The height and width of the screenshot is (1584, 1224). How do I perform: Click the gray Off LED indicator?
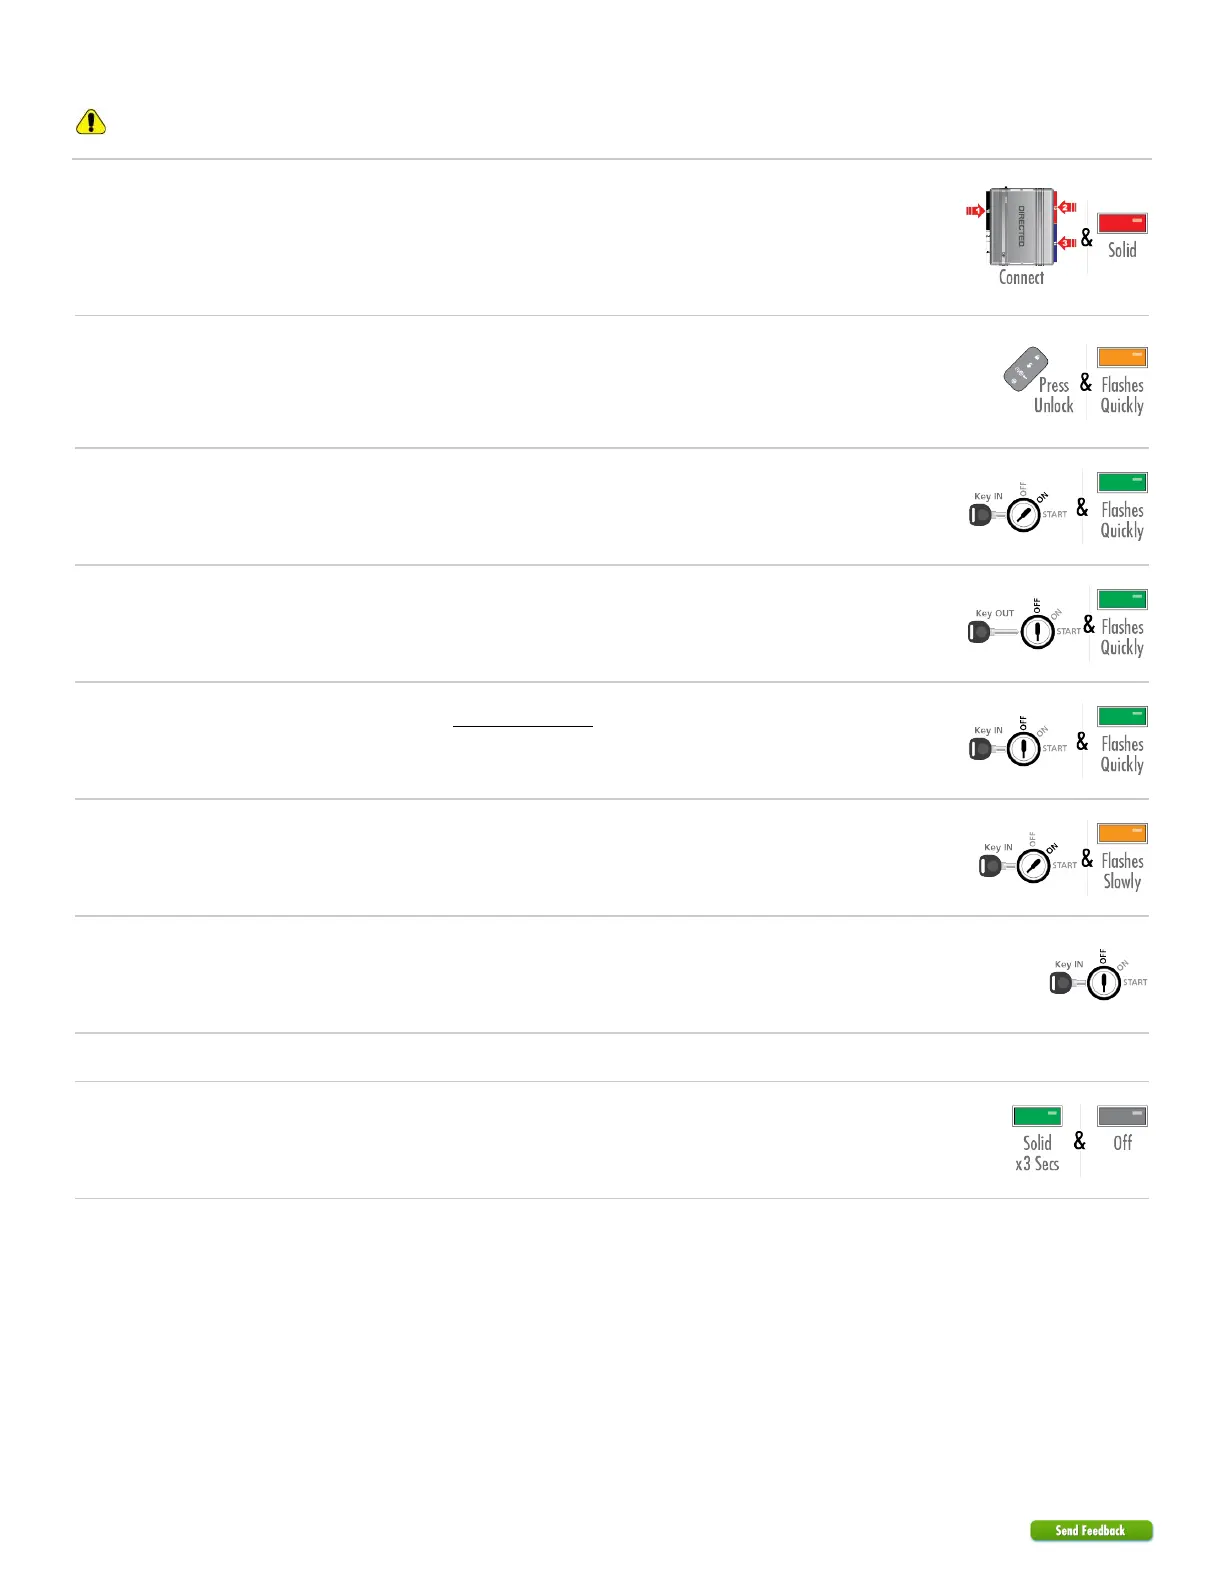click(x=1122, y=1116)
